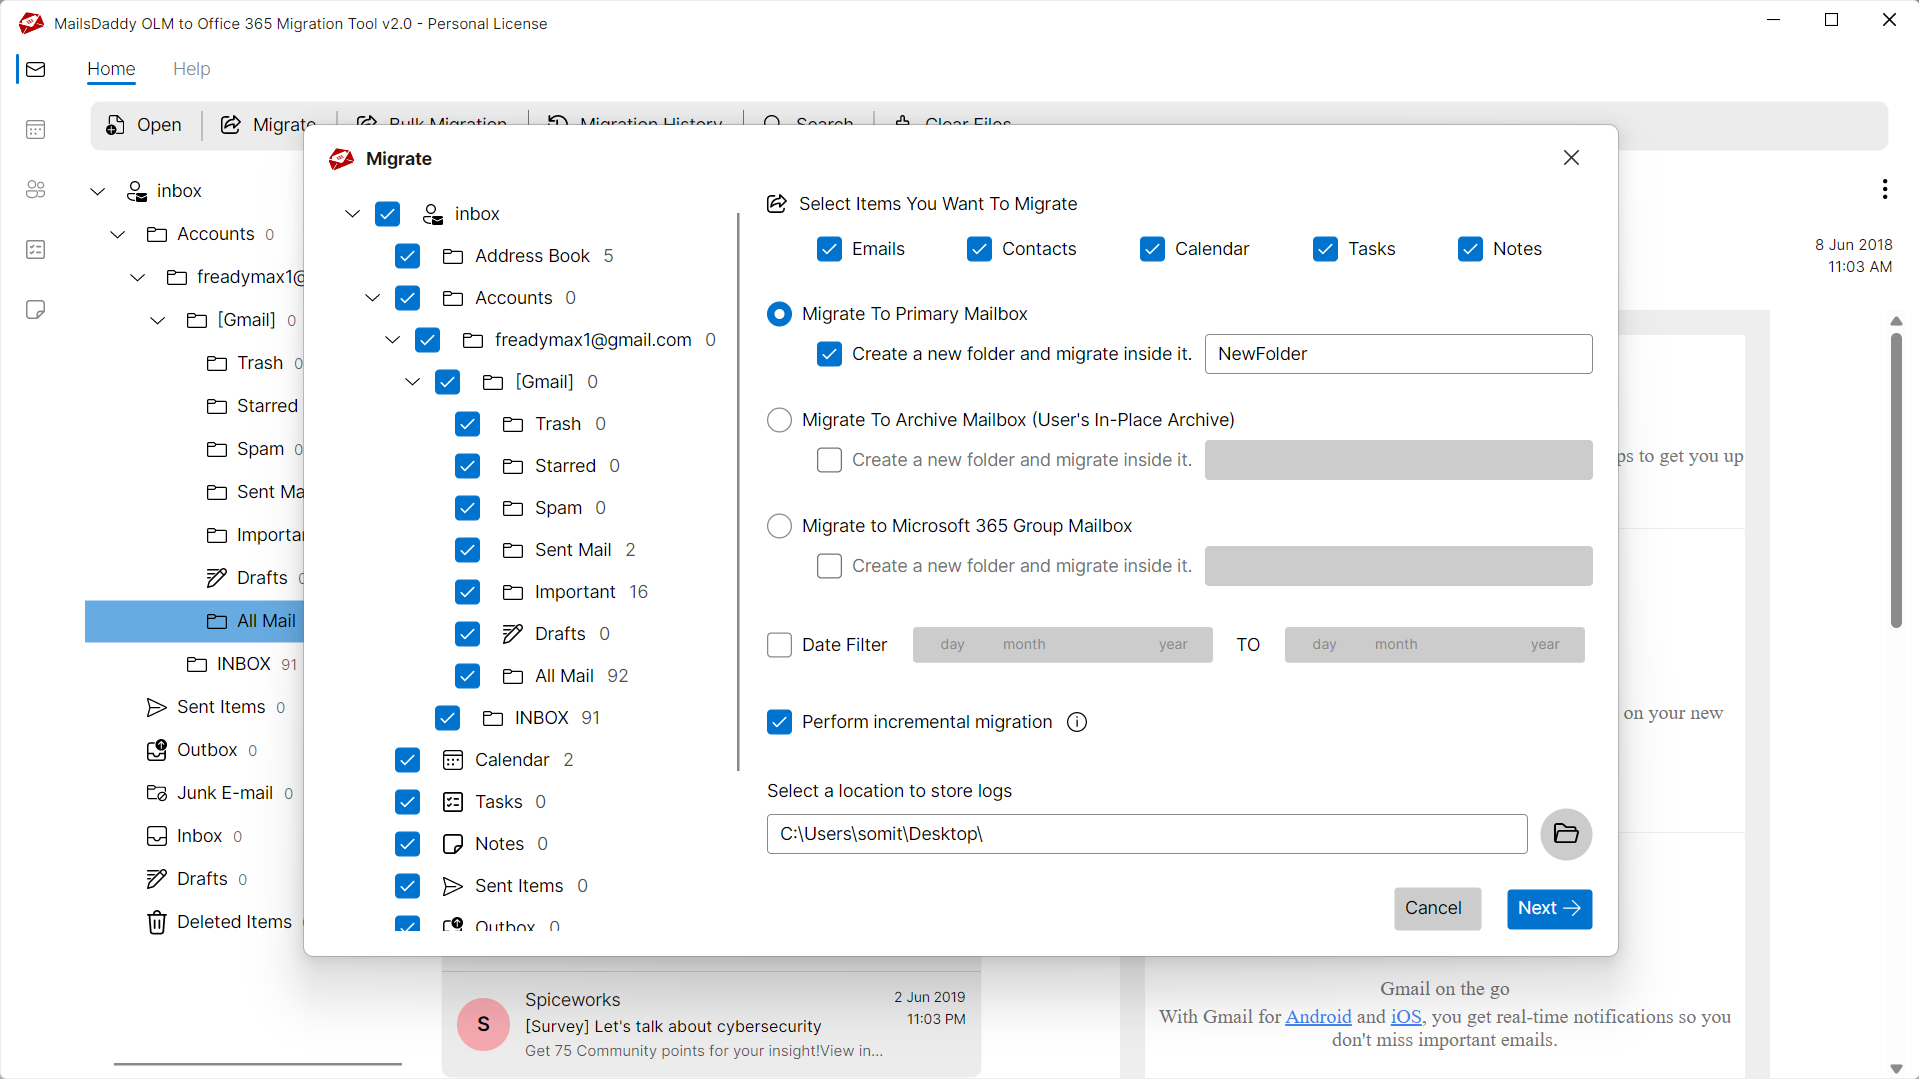Image resolution: width=1919 pixels, height=1079 pixels.
Task: Uncheck the Tasks item type checkbox
Action: click(x=1325, y=249)
